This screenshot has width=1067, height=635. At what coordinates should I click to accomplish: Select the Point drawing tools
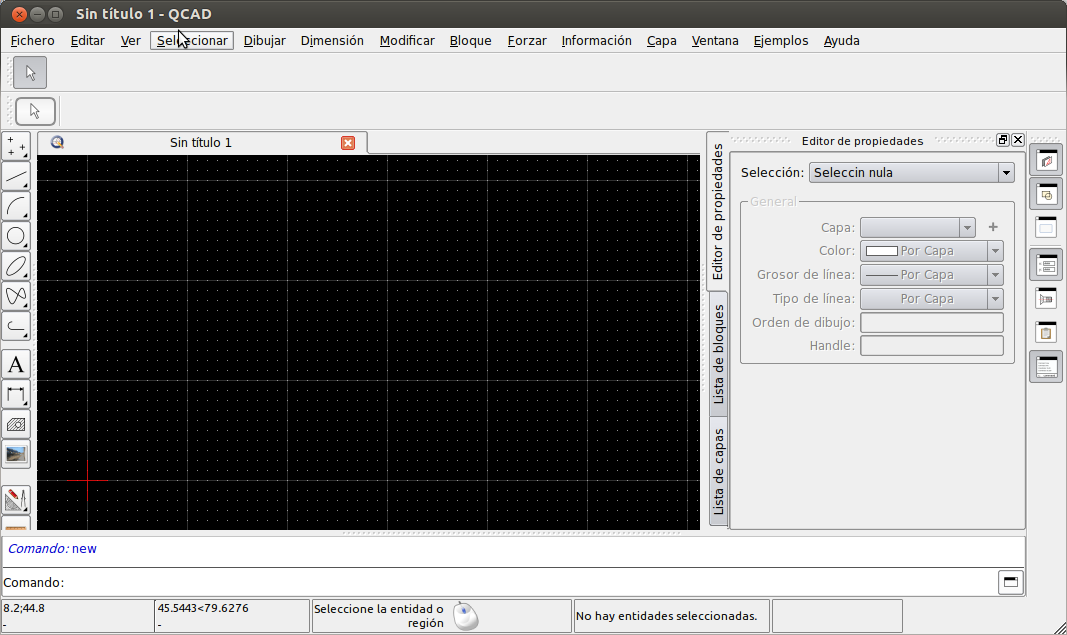16,147
